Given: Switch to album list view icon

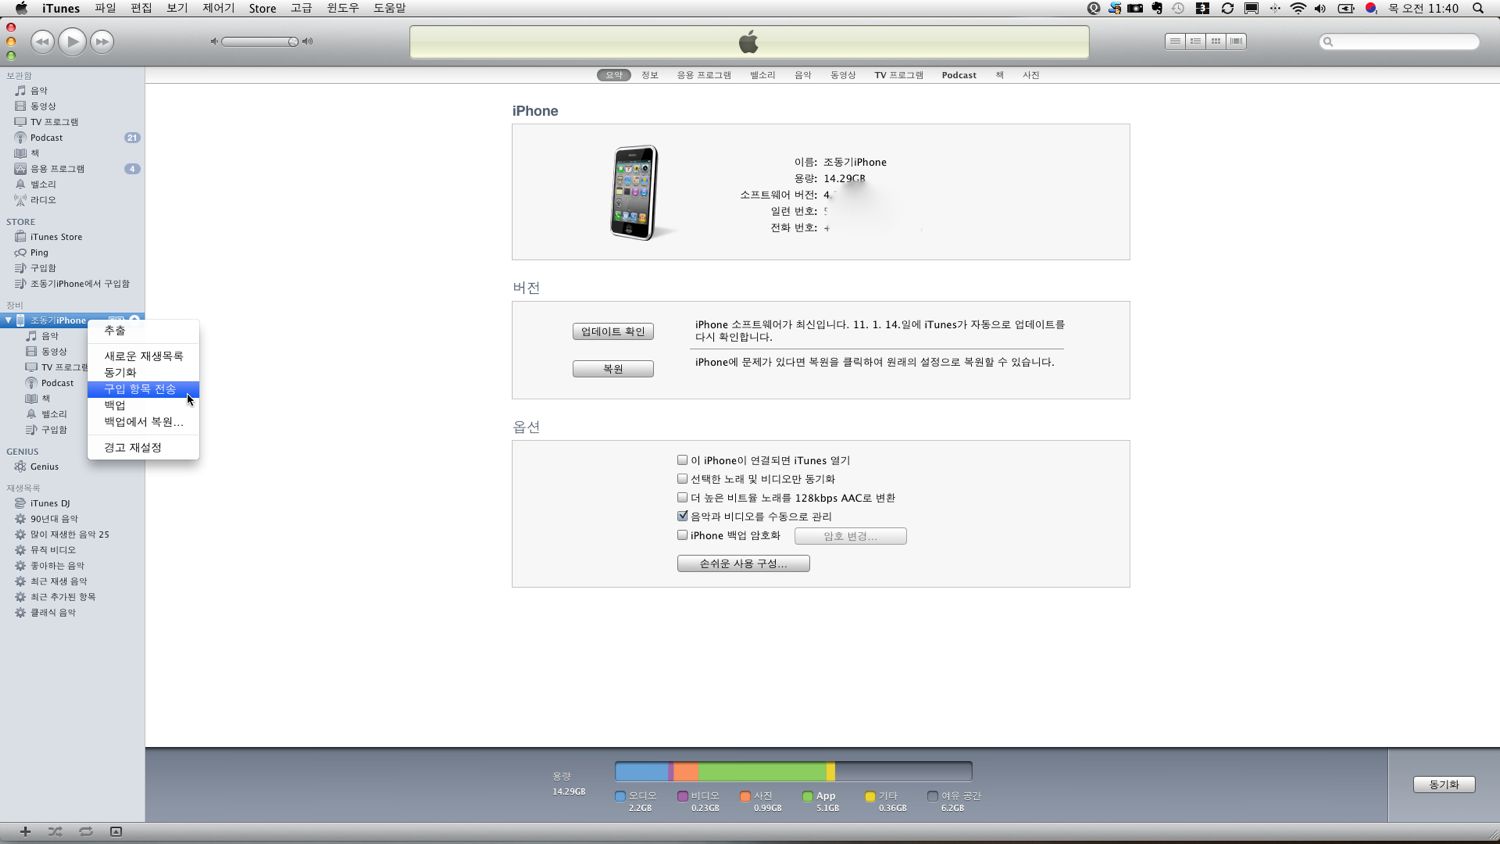Looking at the screenshot, I should click(x=1195, y=41).
